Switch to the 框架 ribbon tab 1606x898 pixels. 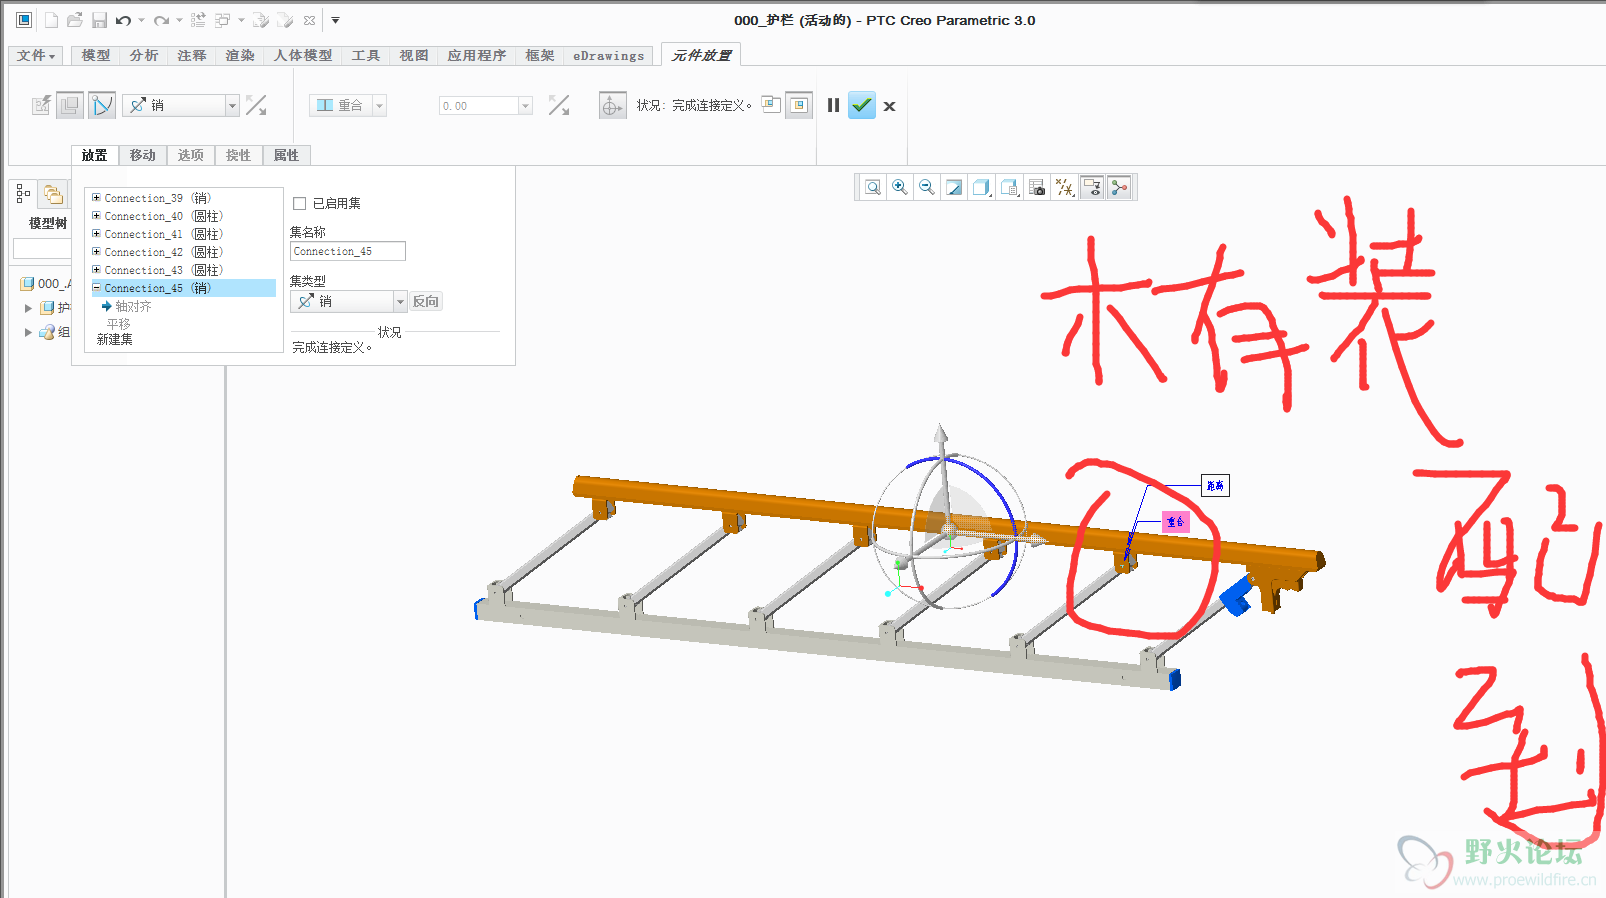click(x=540, y=56)
